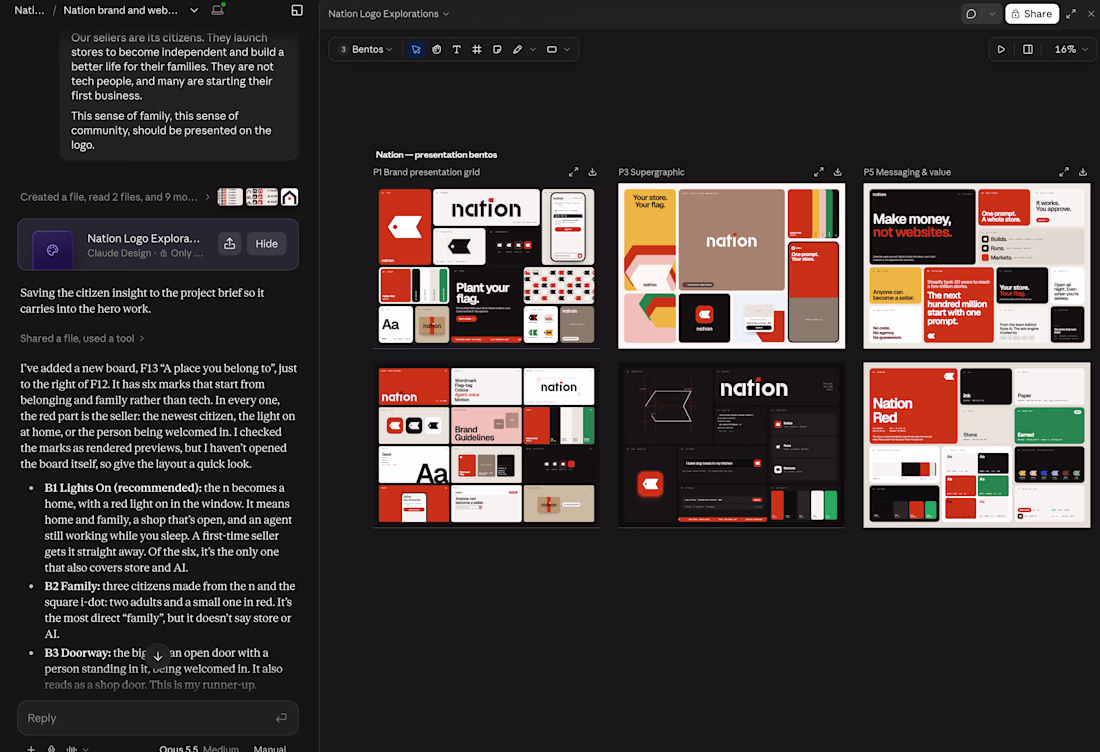Open the Opus 5.5 Medium model selector
Viewport: 1100px width, 752px height.
pyautogui.click(x=199, y=748)
